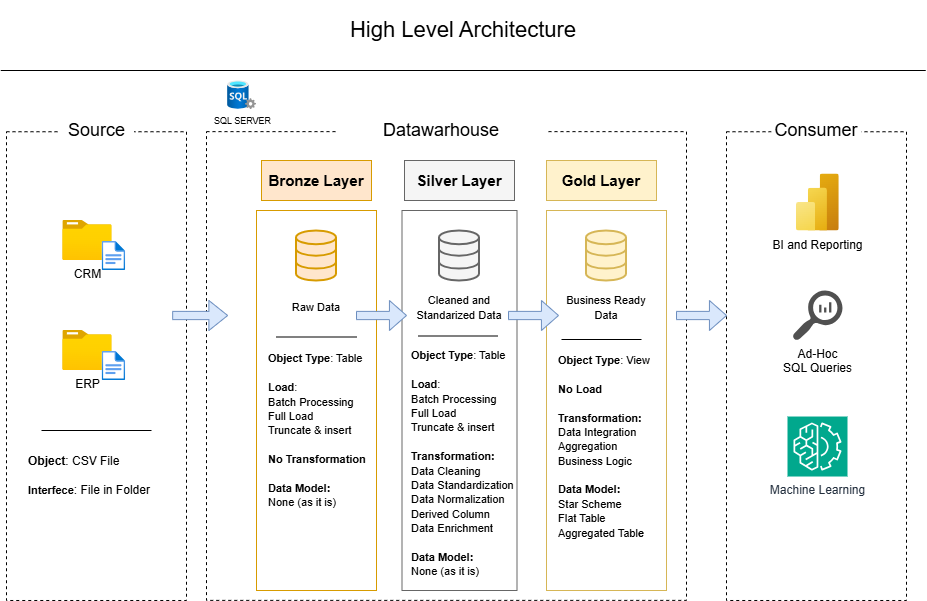The width and height of the screenshot is (927, 601).
Task: Click the Ad-Hoc SQL Queries label
Action: (817, 360)
